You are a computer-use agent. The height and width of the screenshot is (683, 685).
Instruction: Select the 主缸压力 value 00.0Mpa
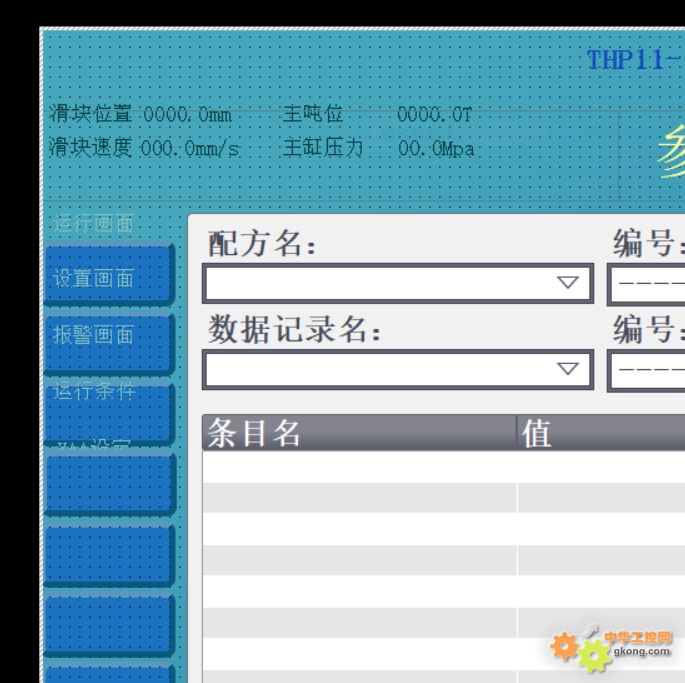[x=436, y=149]
